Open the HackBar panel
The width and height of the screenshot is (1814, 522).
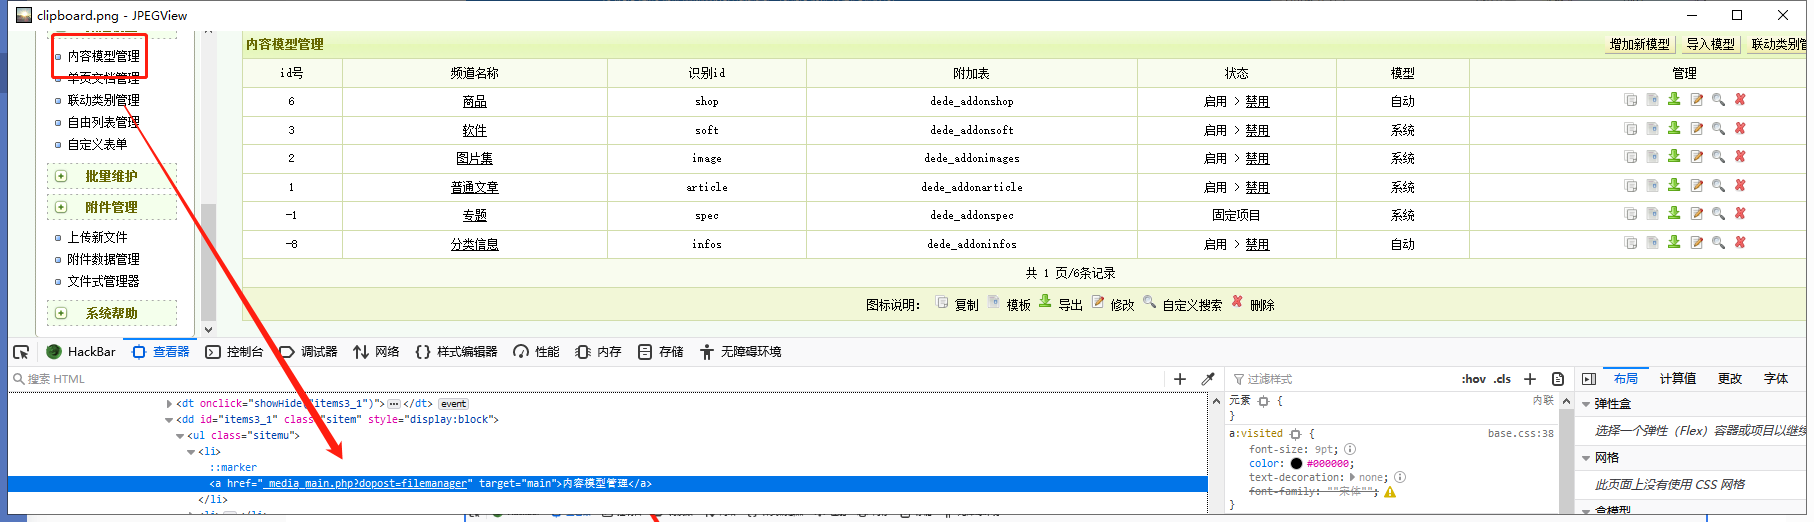pyautogui.click(x=81, y=352)
